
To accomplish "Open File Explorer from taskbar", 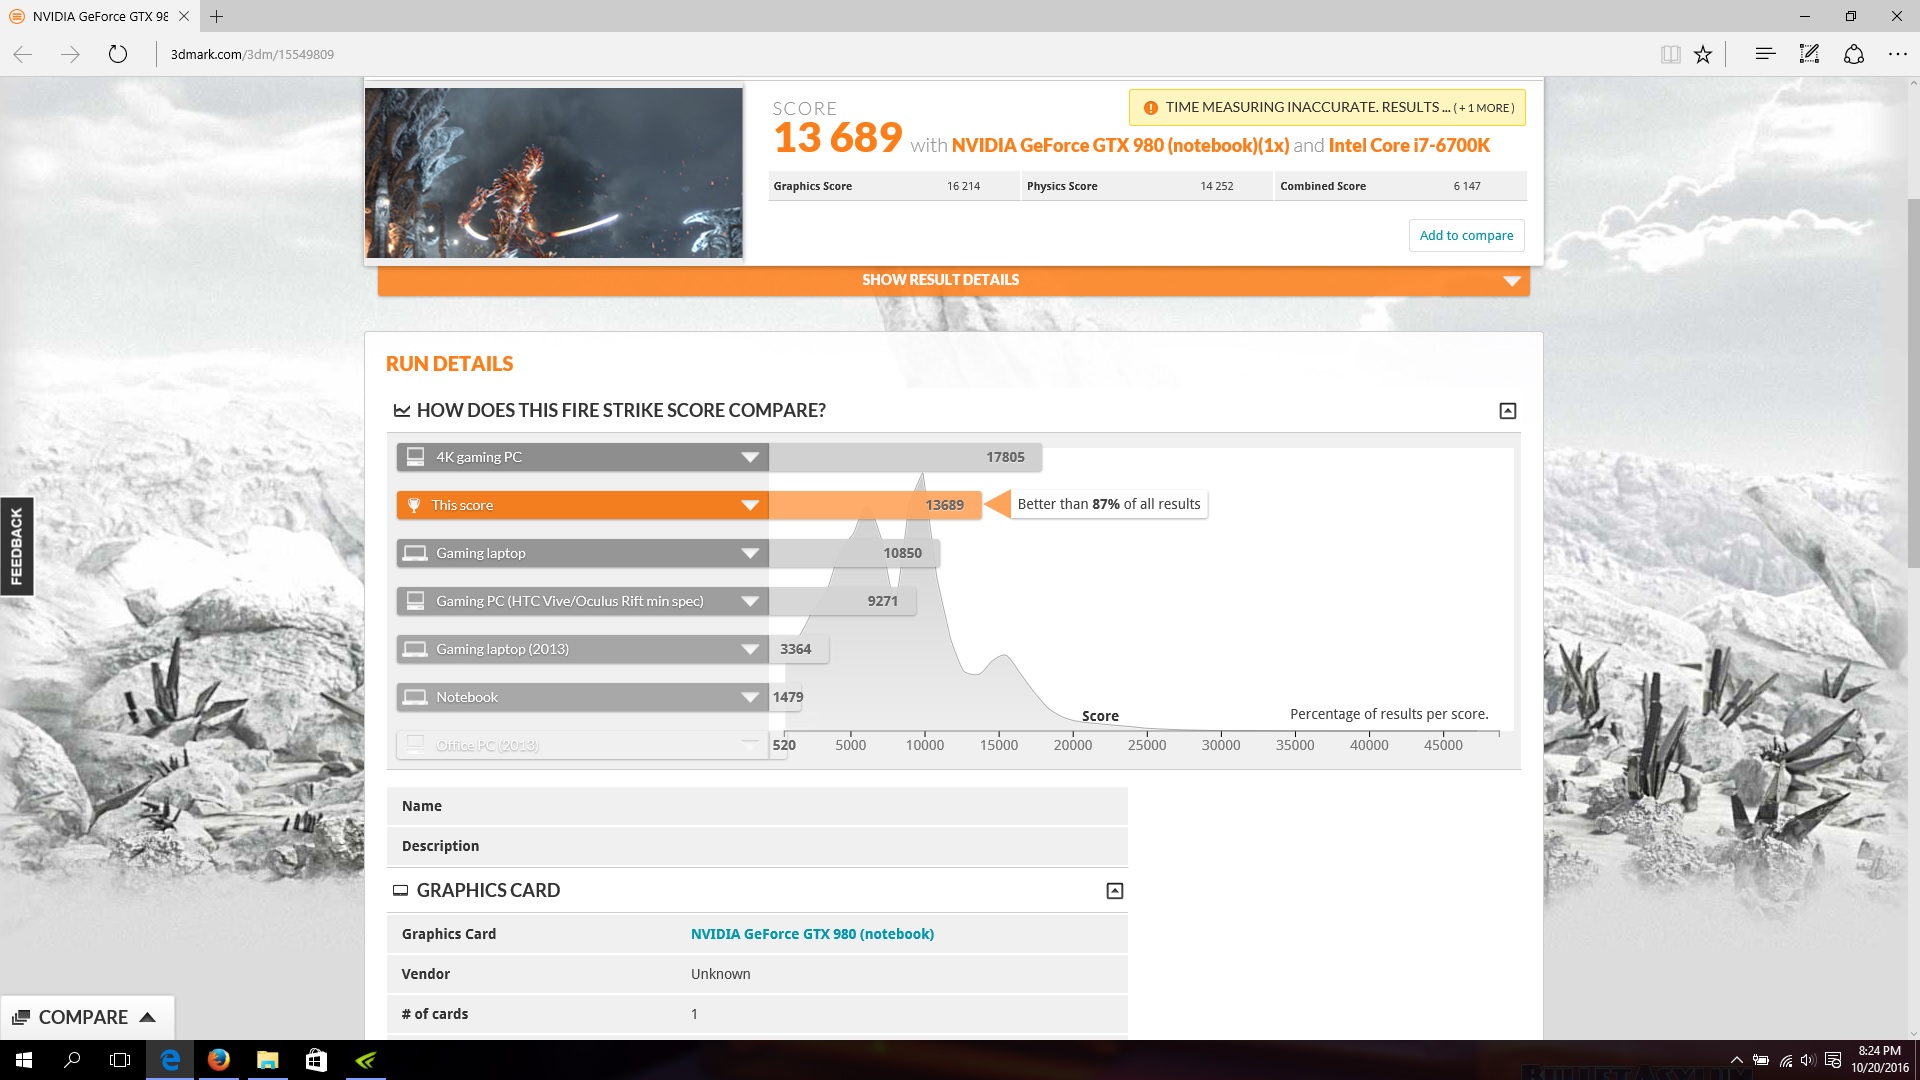I will [267, 1060].
